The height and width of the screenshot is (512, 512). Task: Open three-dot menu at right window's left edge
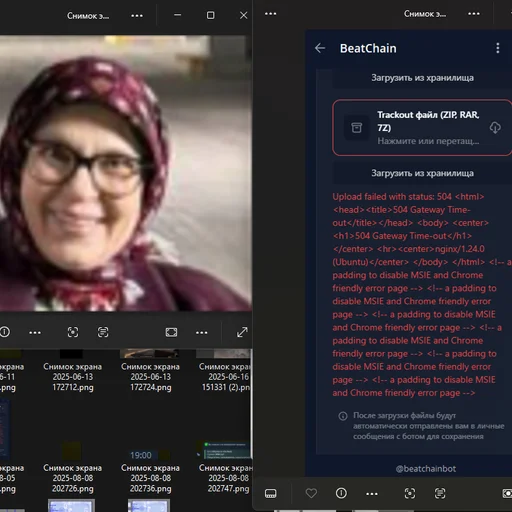pos(270,14)
